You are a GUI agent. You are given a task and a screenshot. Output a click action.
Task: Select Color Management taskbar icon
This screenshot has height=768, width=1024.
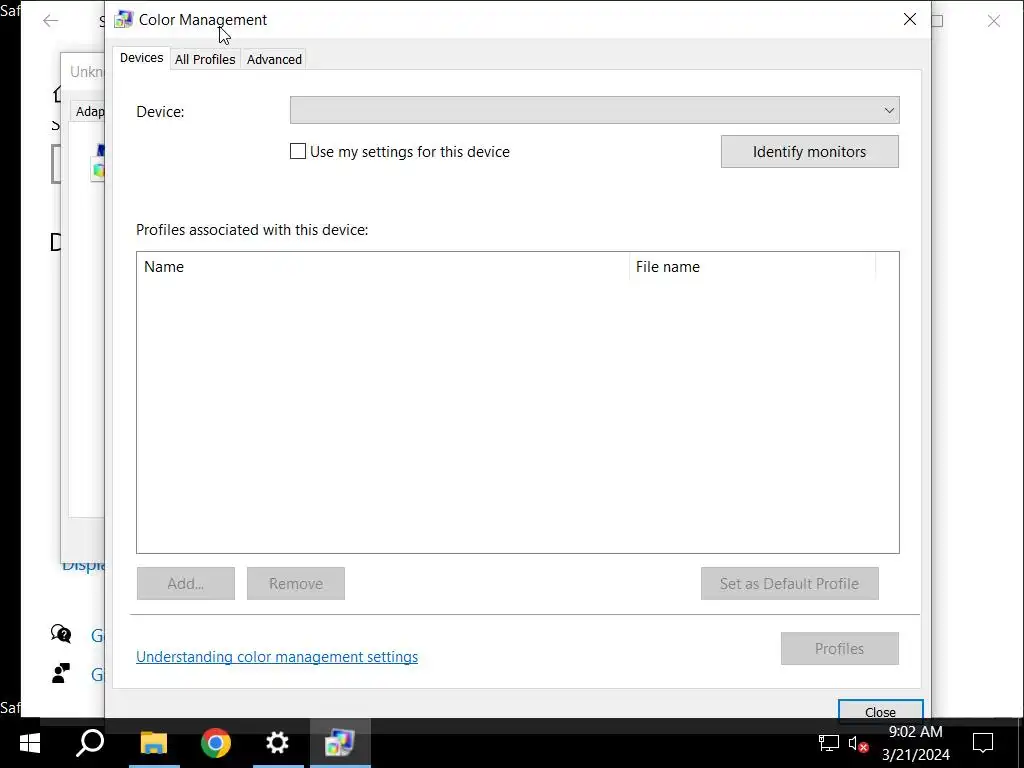click(x=340, y=743)
